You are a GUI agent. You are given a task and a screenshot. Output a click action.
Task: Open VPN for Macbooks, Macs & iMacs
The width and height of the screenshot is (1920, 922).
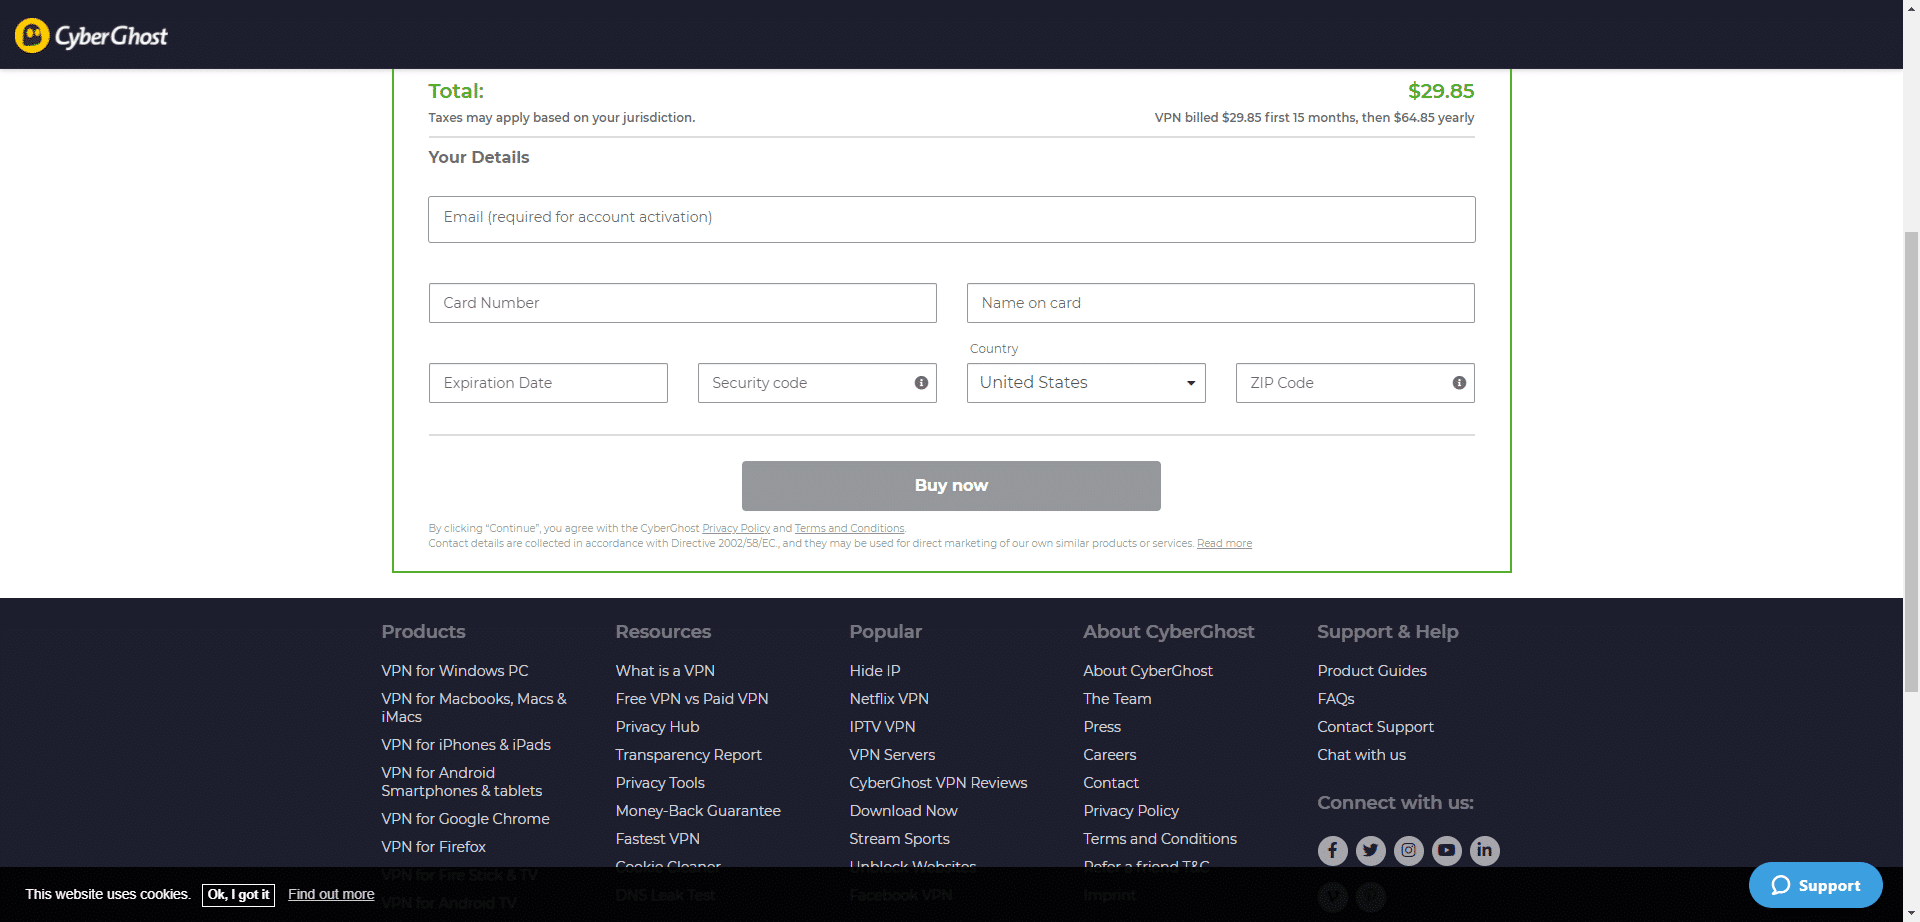tap(473, 708)
